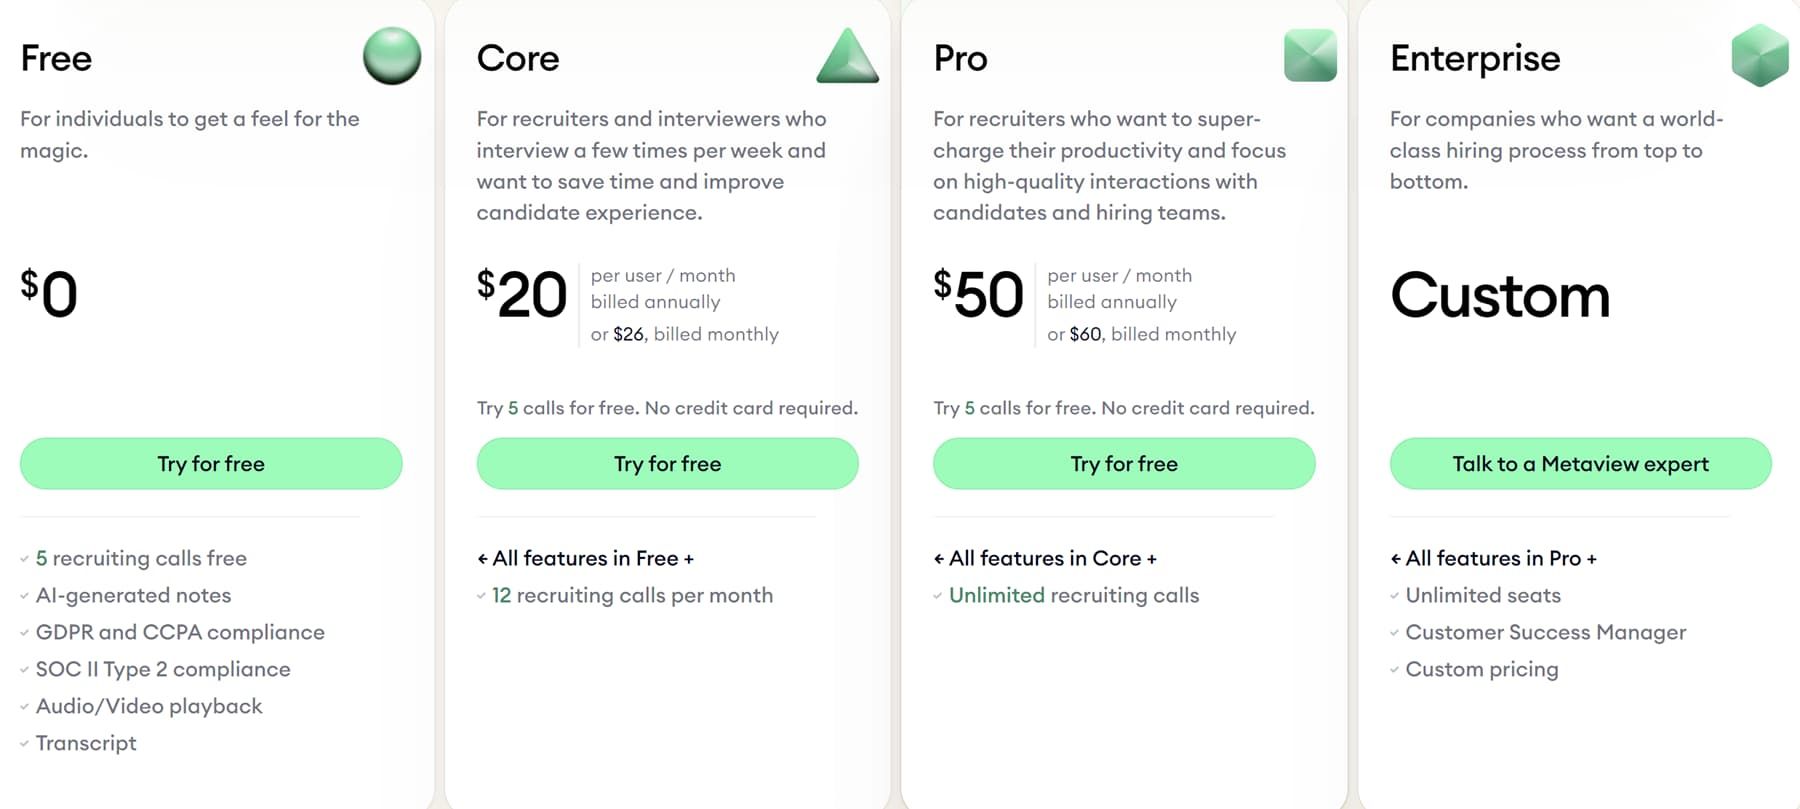
Task: Expand 'All features in Core' on Pro card
Action: point(1046,558)
